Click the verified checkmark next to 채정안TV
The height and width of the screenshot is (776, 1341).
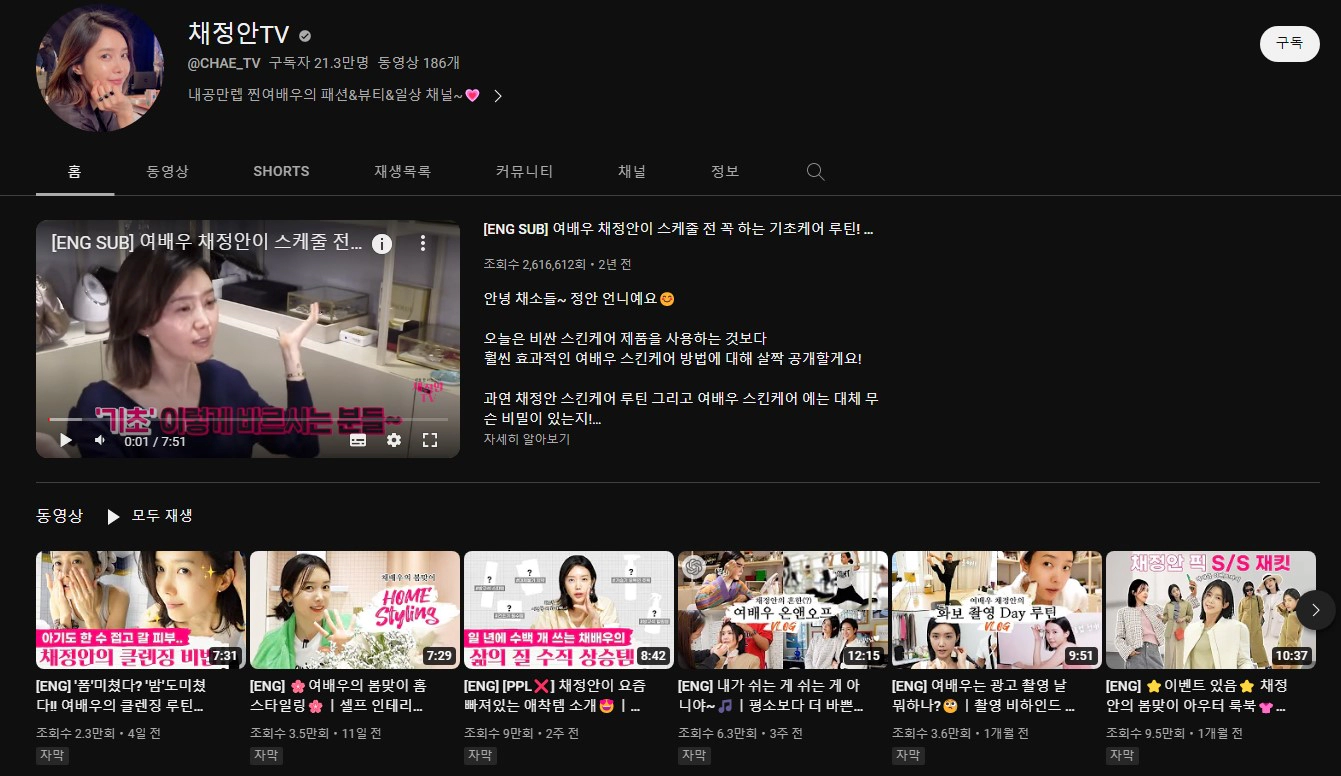click(x=303, y=33)
